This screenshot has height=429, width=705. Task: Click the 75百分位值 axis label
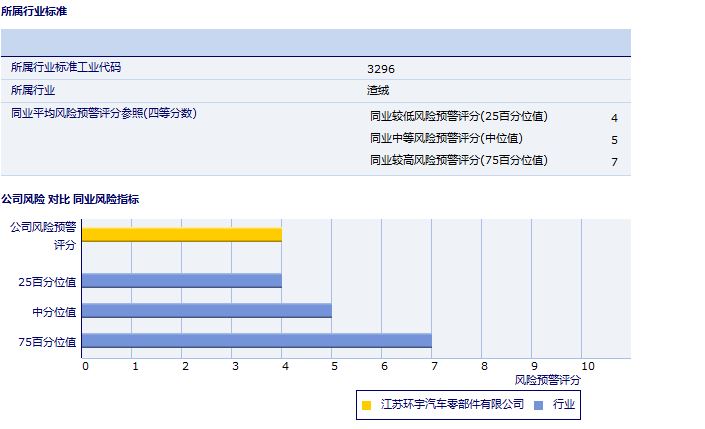click(x=47, y=342)
